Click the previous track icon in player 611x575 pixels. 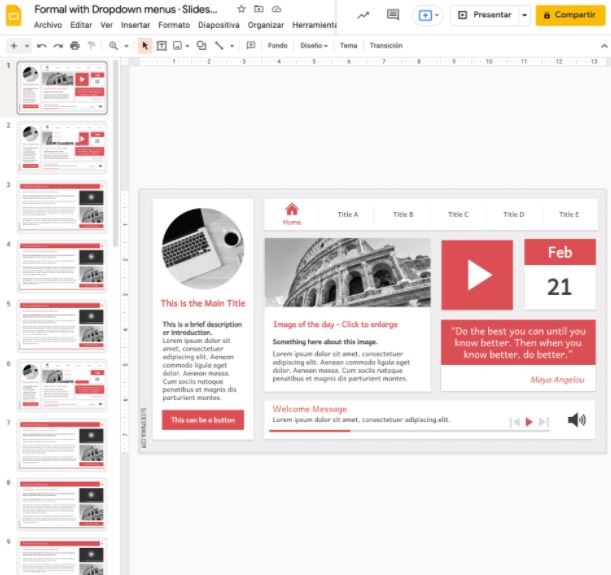click(515, 422)
